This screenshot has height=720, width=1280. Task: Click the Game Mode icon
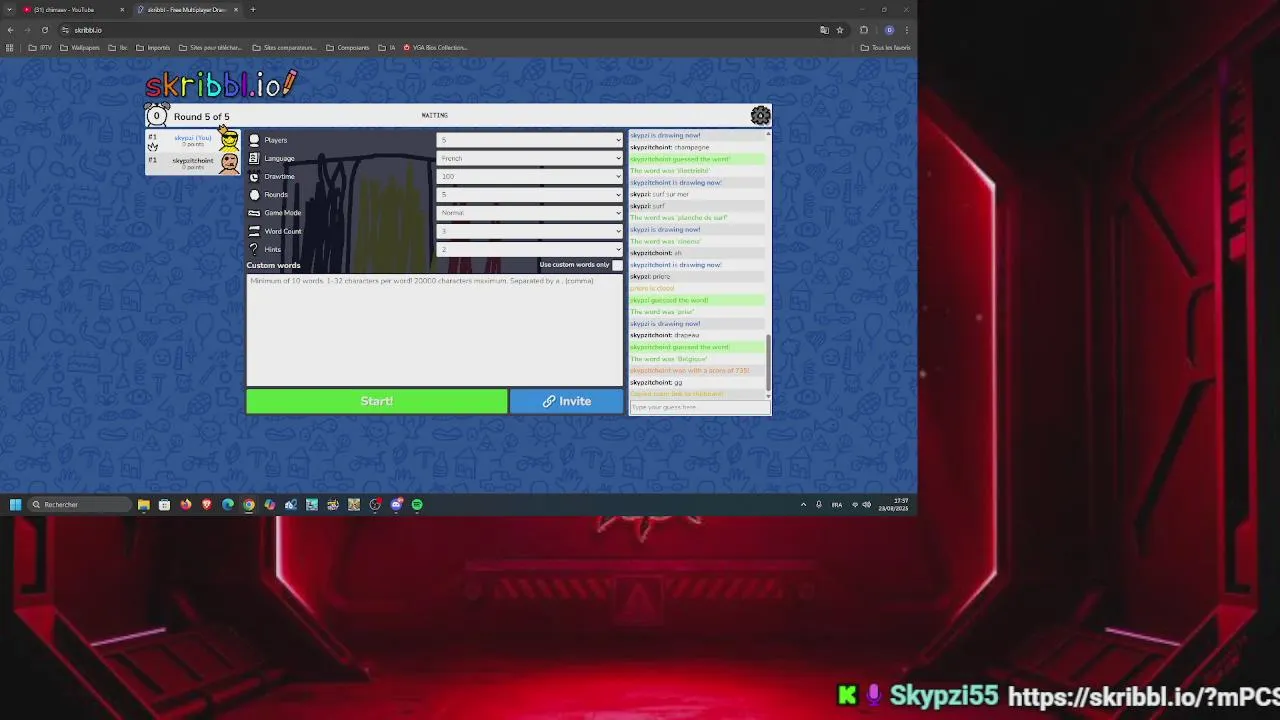tap(254, 213)
